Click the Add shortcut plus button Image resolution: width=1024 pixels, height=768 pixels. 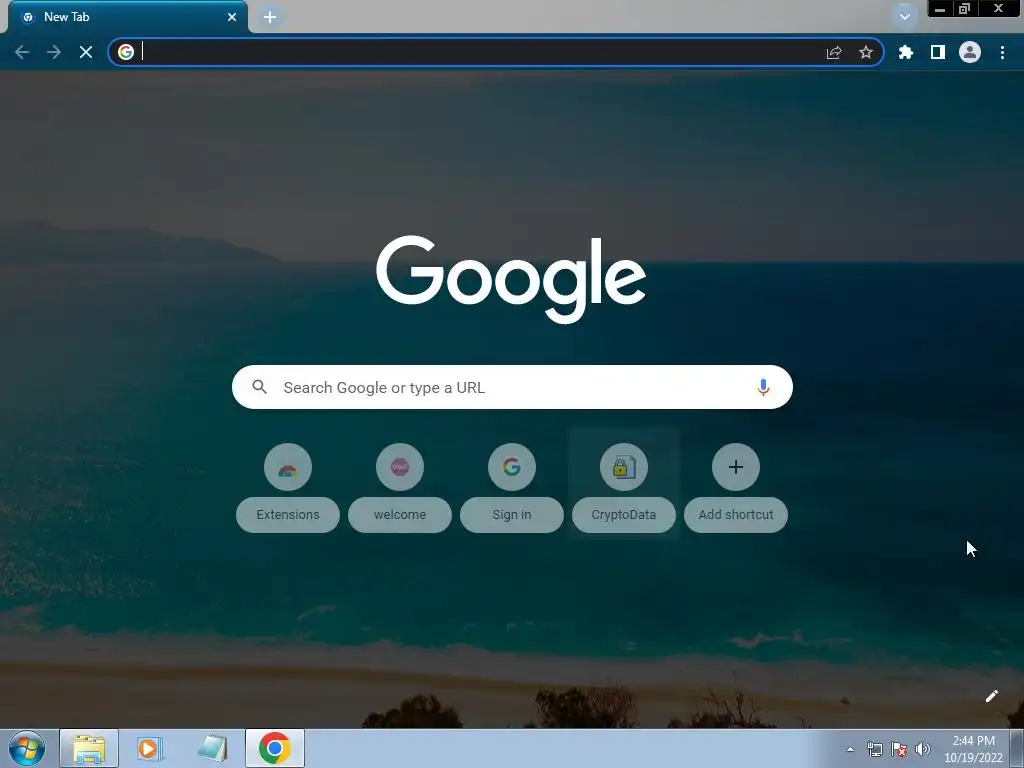[x=736, y=467]
